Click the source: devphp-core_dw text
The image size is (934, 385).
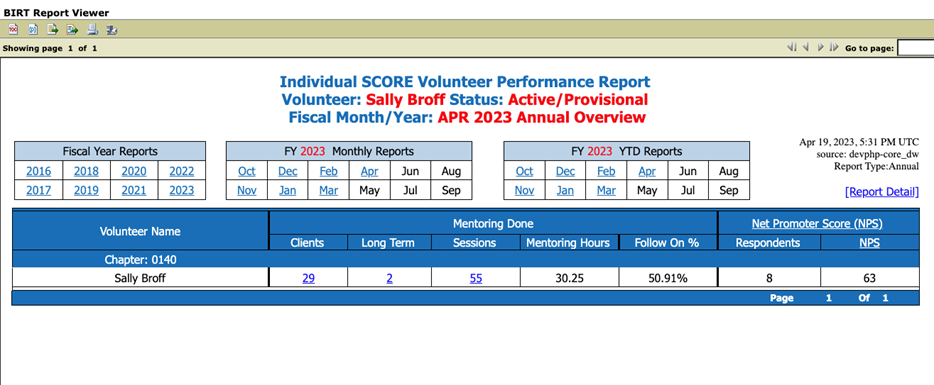pyautogui.click(x=868, y=154)
